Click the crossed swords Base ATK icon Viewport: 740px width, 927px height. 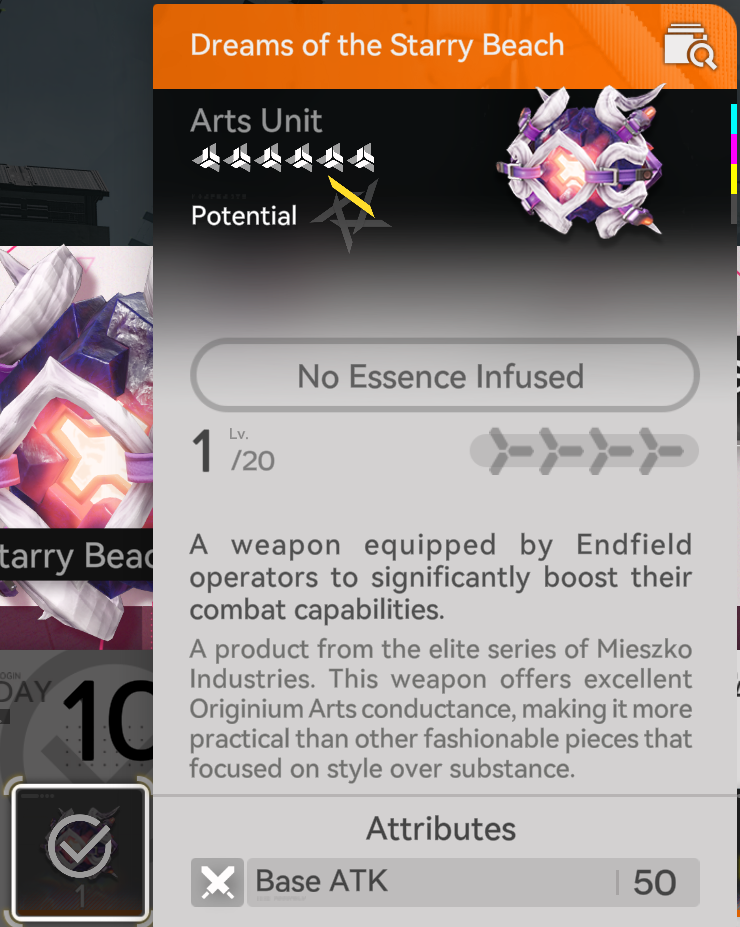218,883
